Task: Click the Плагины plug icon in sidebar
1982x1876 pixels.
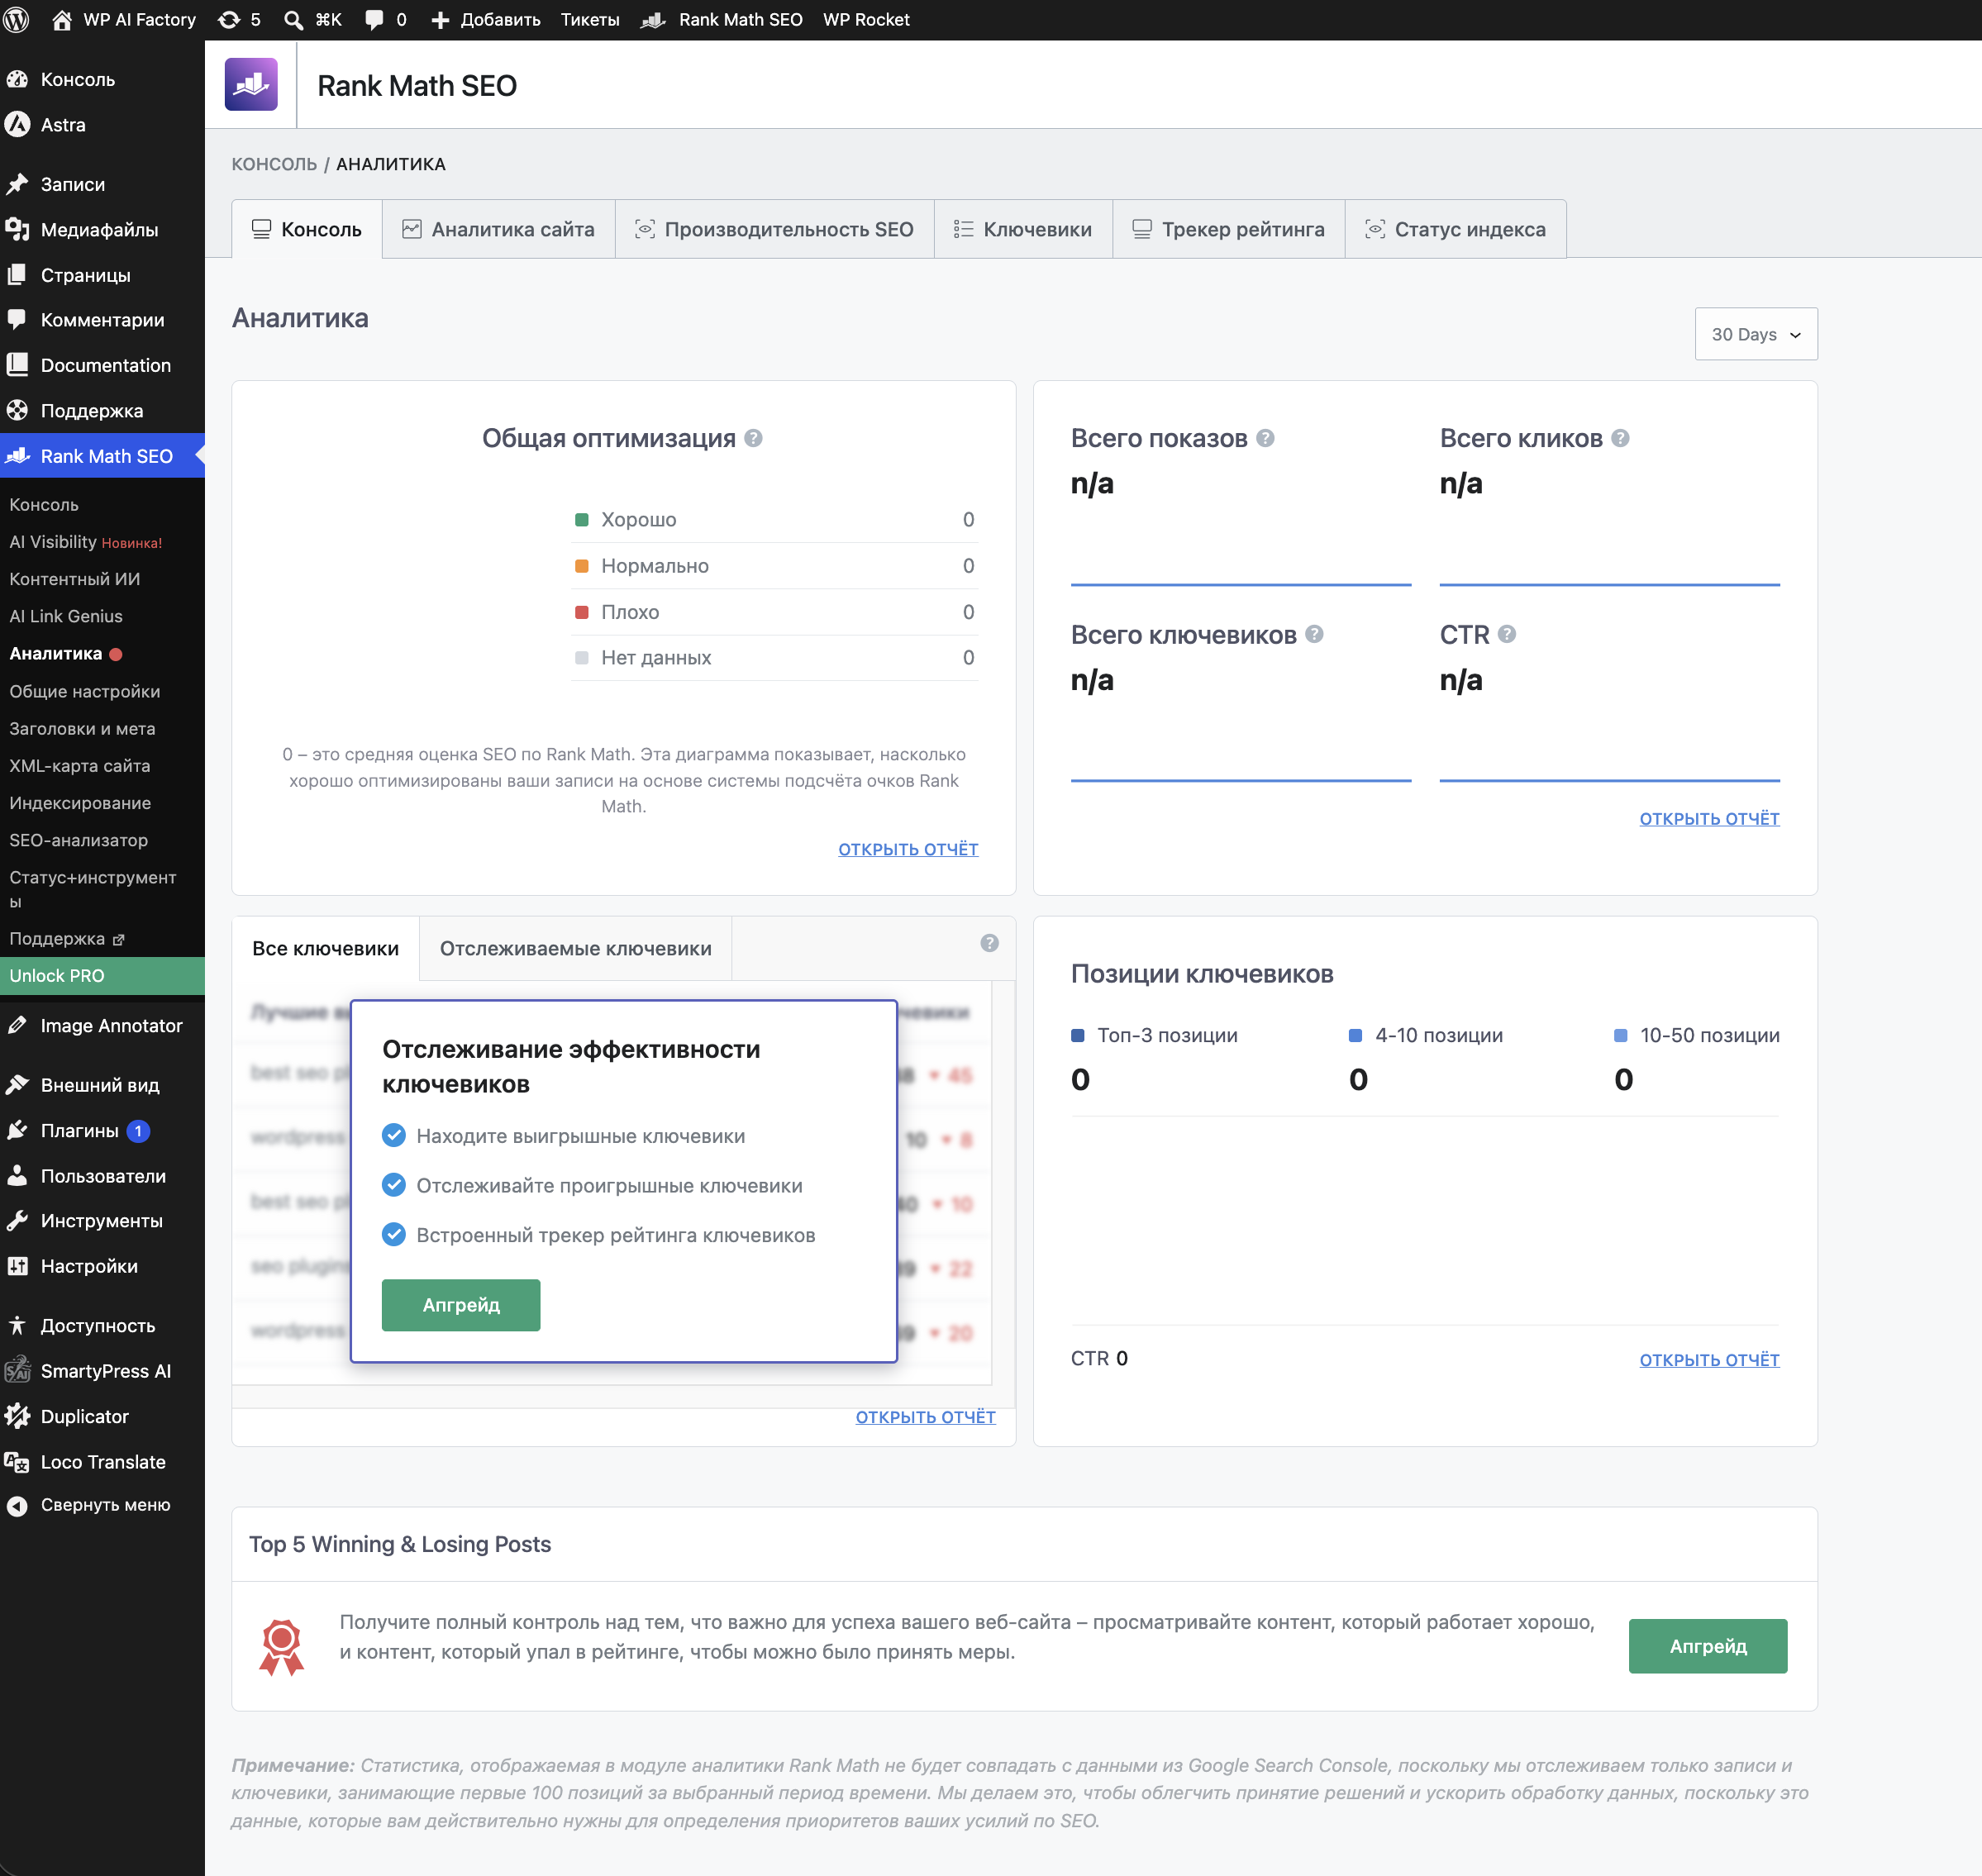Action: pyautogui.click(x=17, y=1131)
